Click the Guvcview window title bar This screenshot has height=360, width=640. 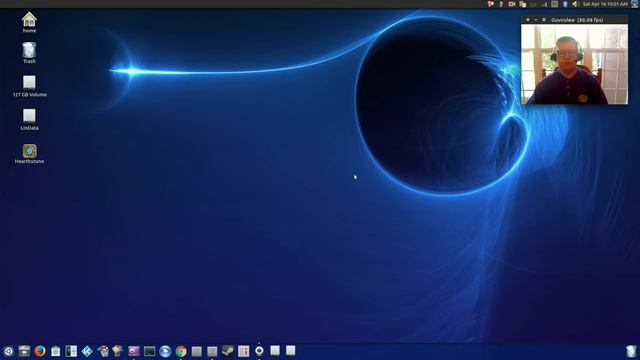(574, 20)
